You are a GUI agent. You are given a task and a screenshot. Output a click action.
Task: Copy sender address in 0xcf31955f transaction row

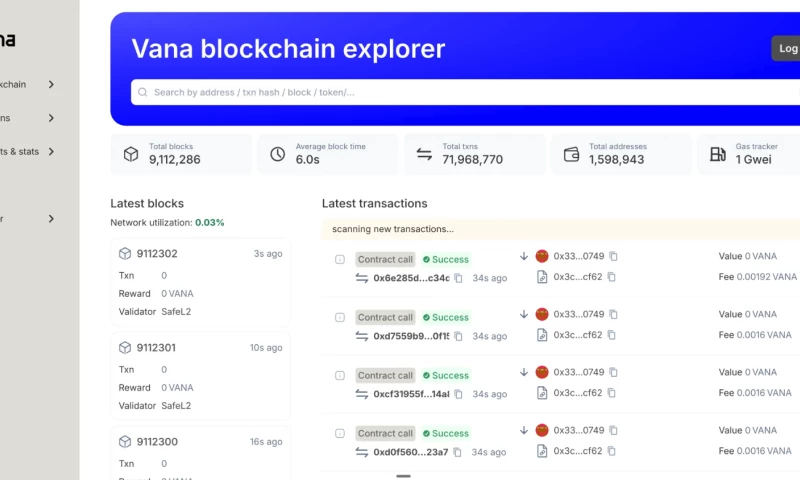pyautogui.click(x=613, y=372)
